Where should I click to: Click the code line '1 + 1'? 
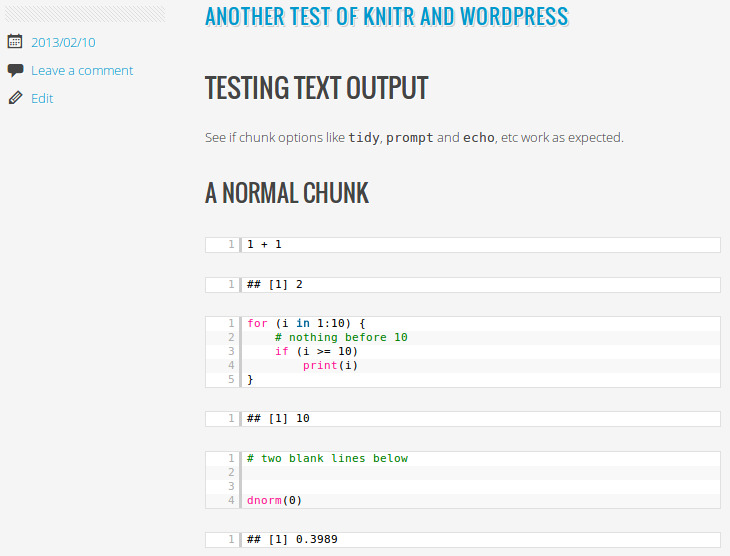(x=264, y=244)
